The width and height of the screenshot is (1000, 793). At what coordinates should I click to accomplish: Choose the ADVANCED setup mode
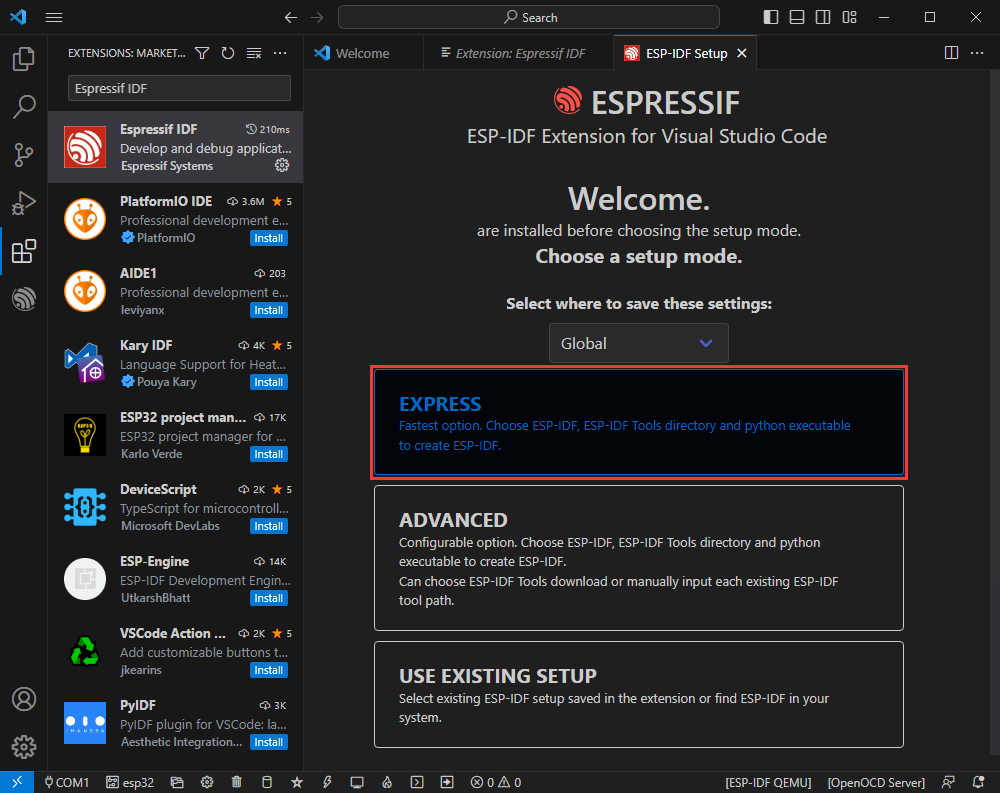tap(638, 558)
